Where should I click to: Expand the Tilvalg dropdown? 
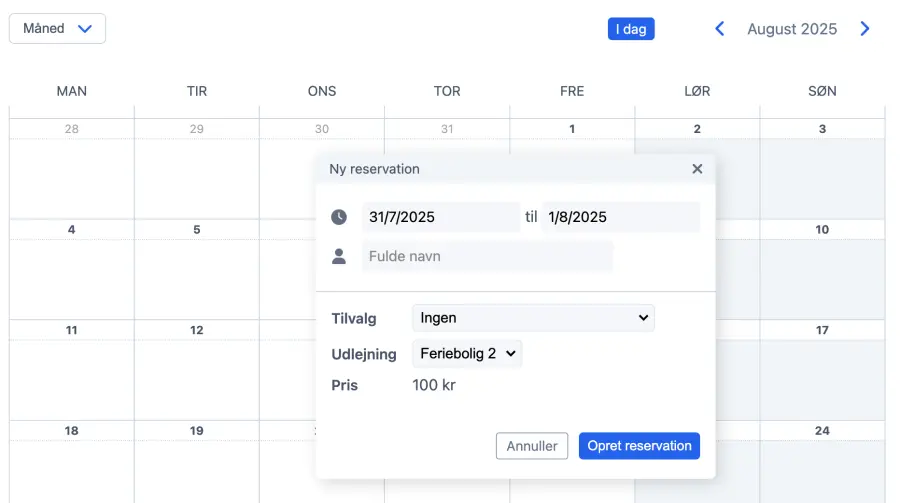click(533, 318)
